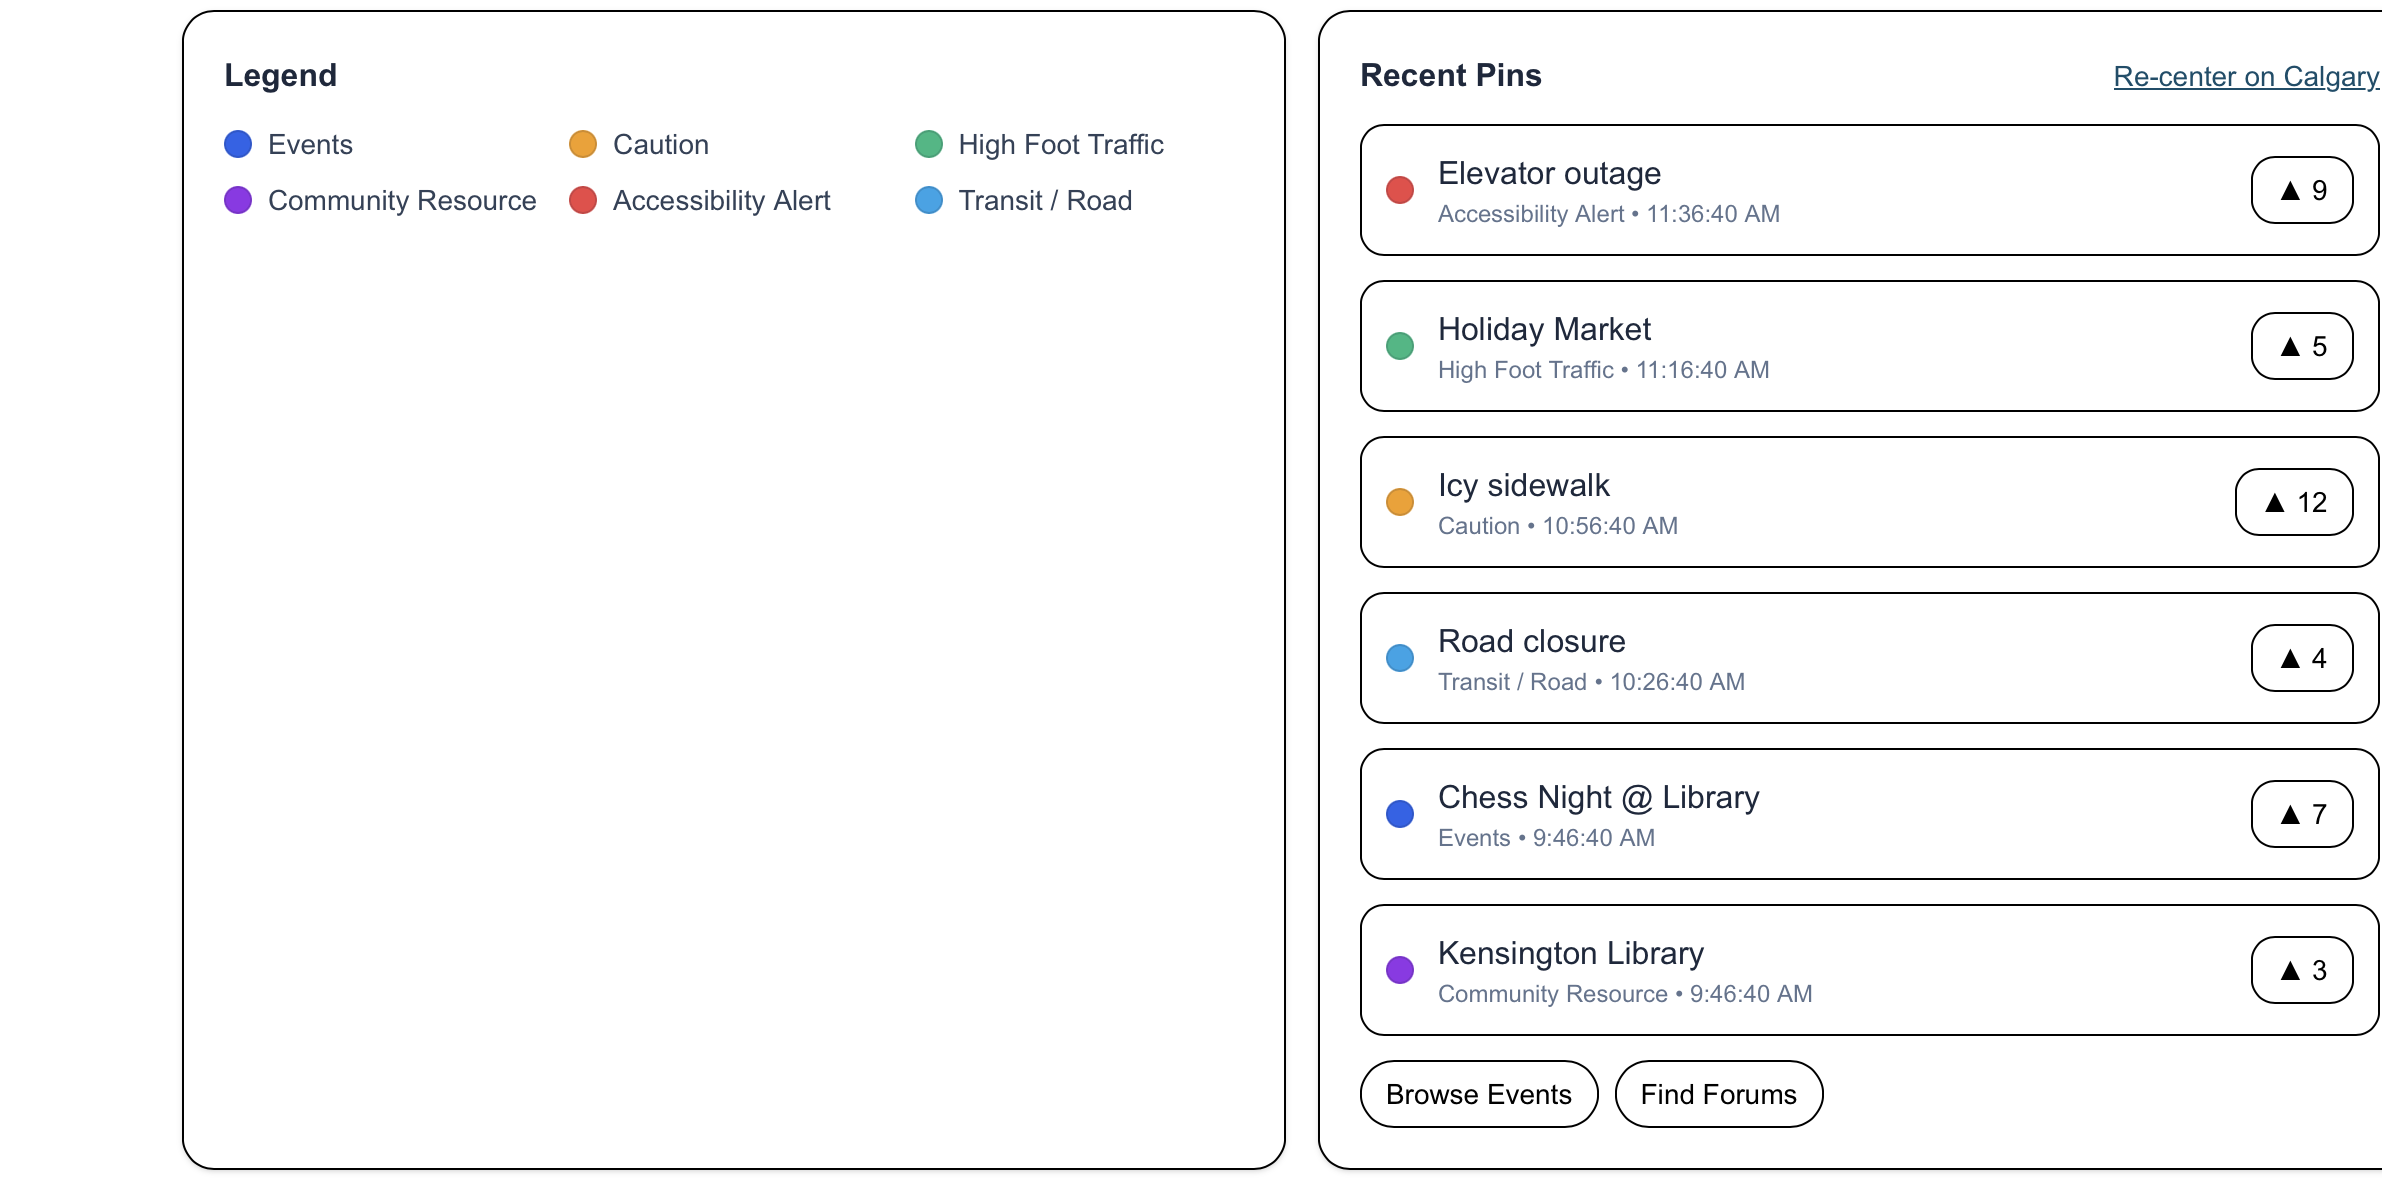Click the purple Community Resource legend dot
This screenshot has height=1194, width=2382.
tap(238, 200)
